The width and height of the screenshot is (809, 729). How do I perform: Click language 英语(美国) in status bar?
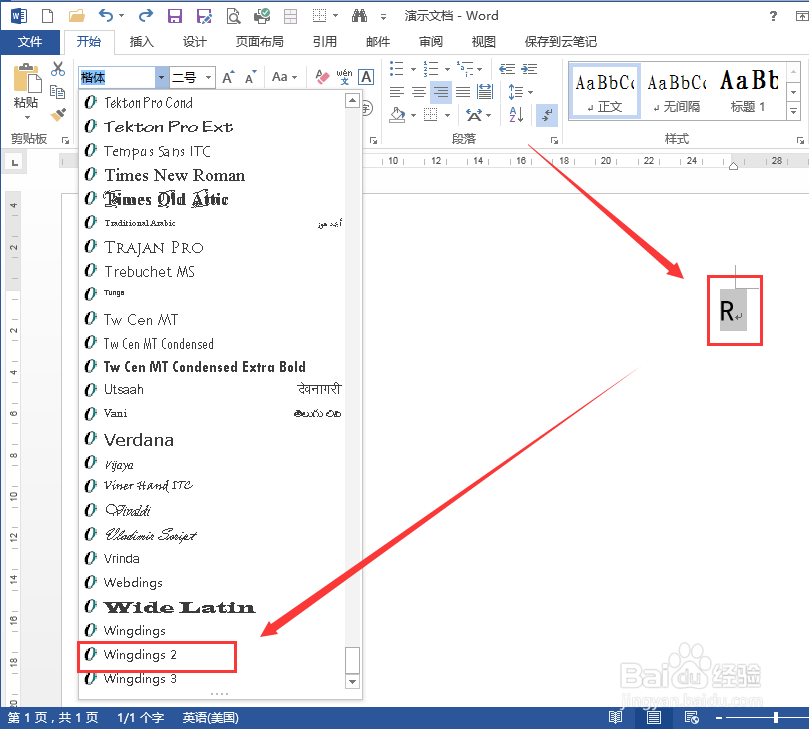click(211, 718)
